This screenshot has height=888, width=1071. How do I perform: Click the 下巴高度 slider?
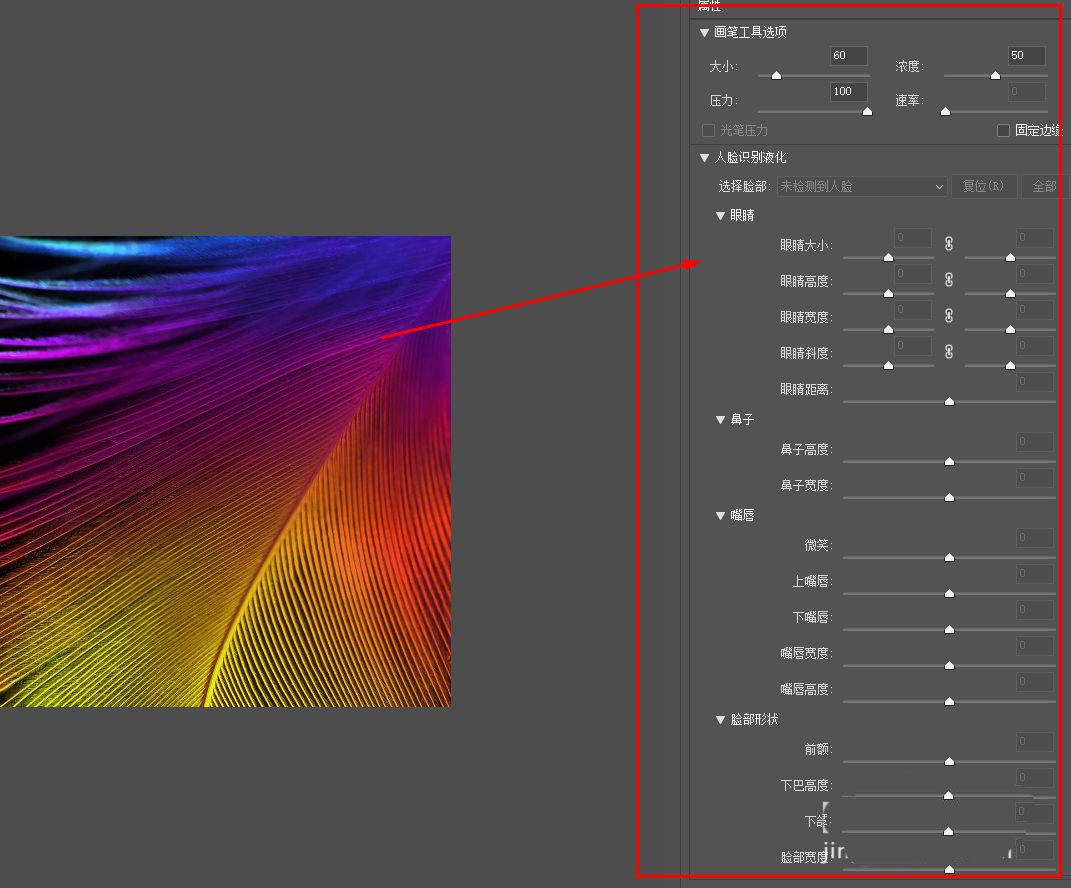click(949, 796)
